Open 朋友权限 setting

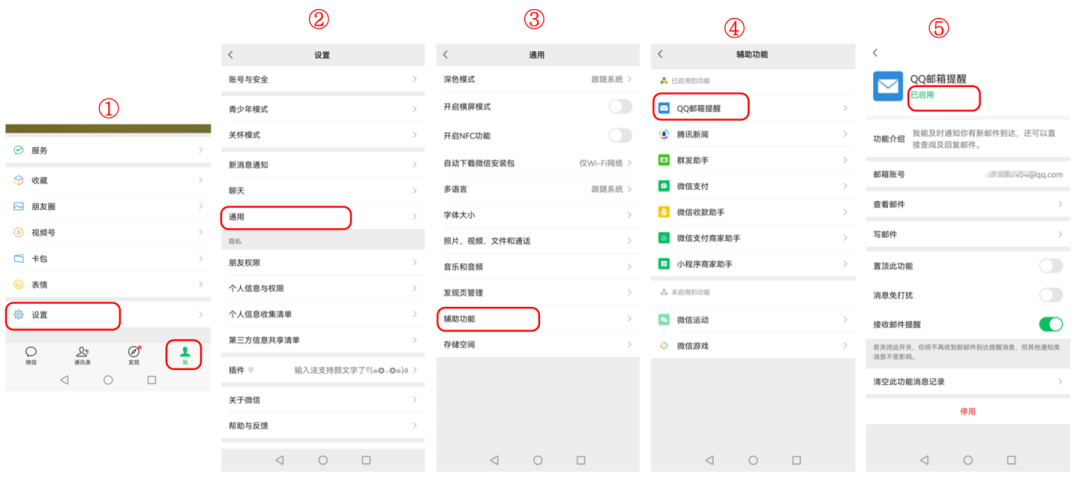point(323,262)
